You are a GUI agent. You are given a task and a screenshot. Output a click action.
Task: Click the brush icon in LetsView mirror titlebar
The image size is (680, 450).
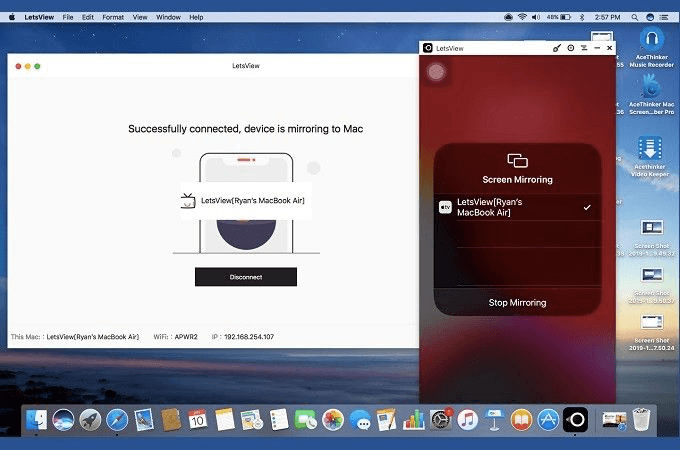click(557, 48)
